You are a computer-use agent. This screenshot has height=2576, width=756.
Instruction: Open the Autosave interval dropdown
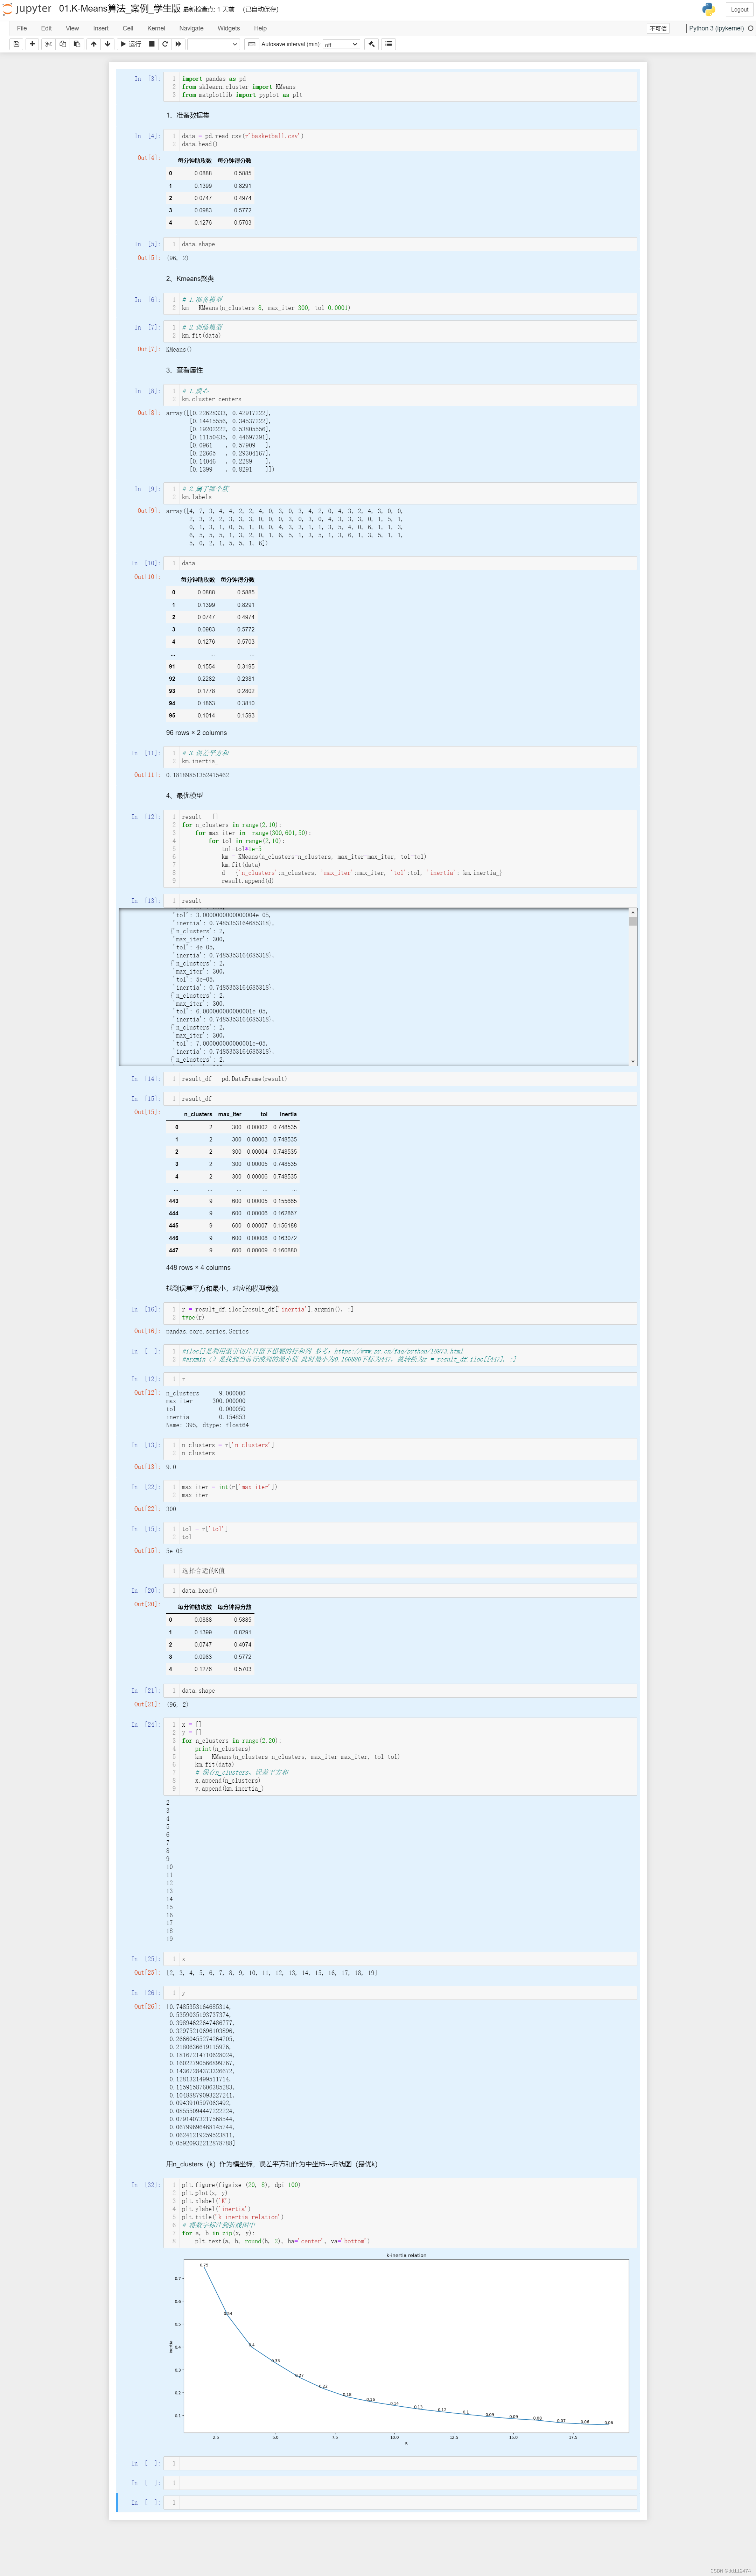(341, 44)
